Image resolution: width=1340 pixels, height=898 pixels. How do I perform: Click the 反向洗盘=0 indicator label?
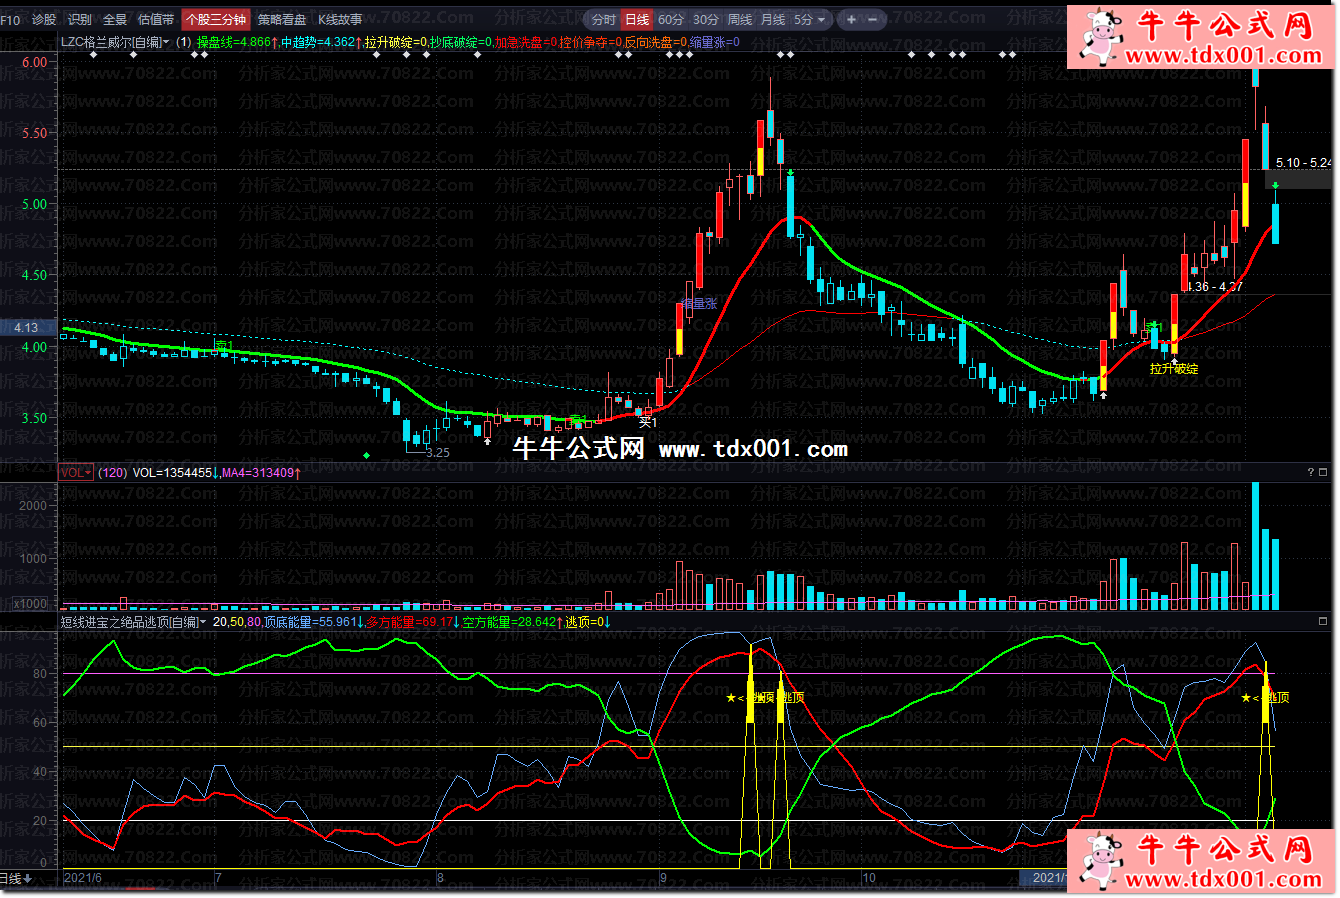pos(656,42)
